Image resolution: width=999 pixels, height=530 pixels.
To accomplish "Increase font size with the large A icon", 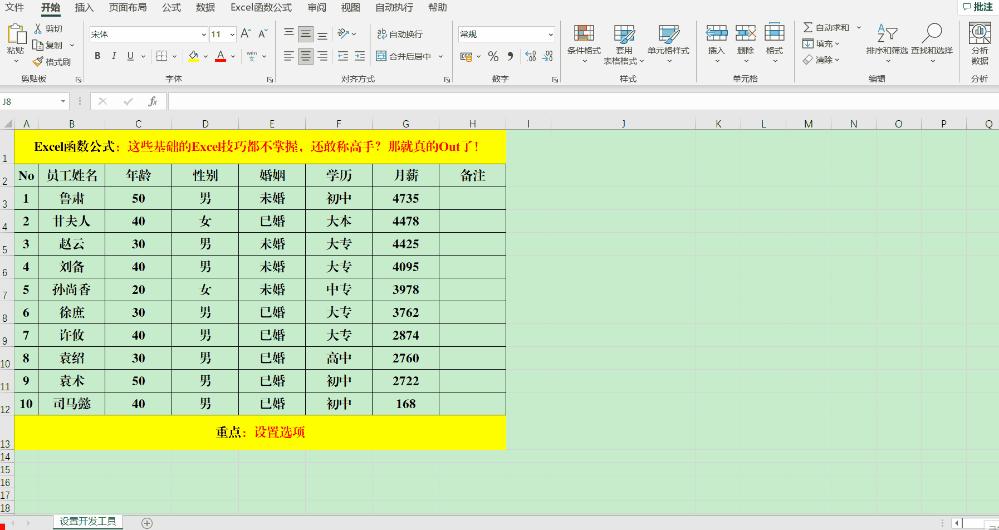I will (x=246, y=34).
